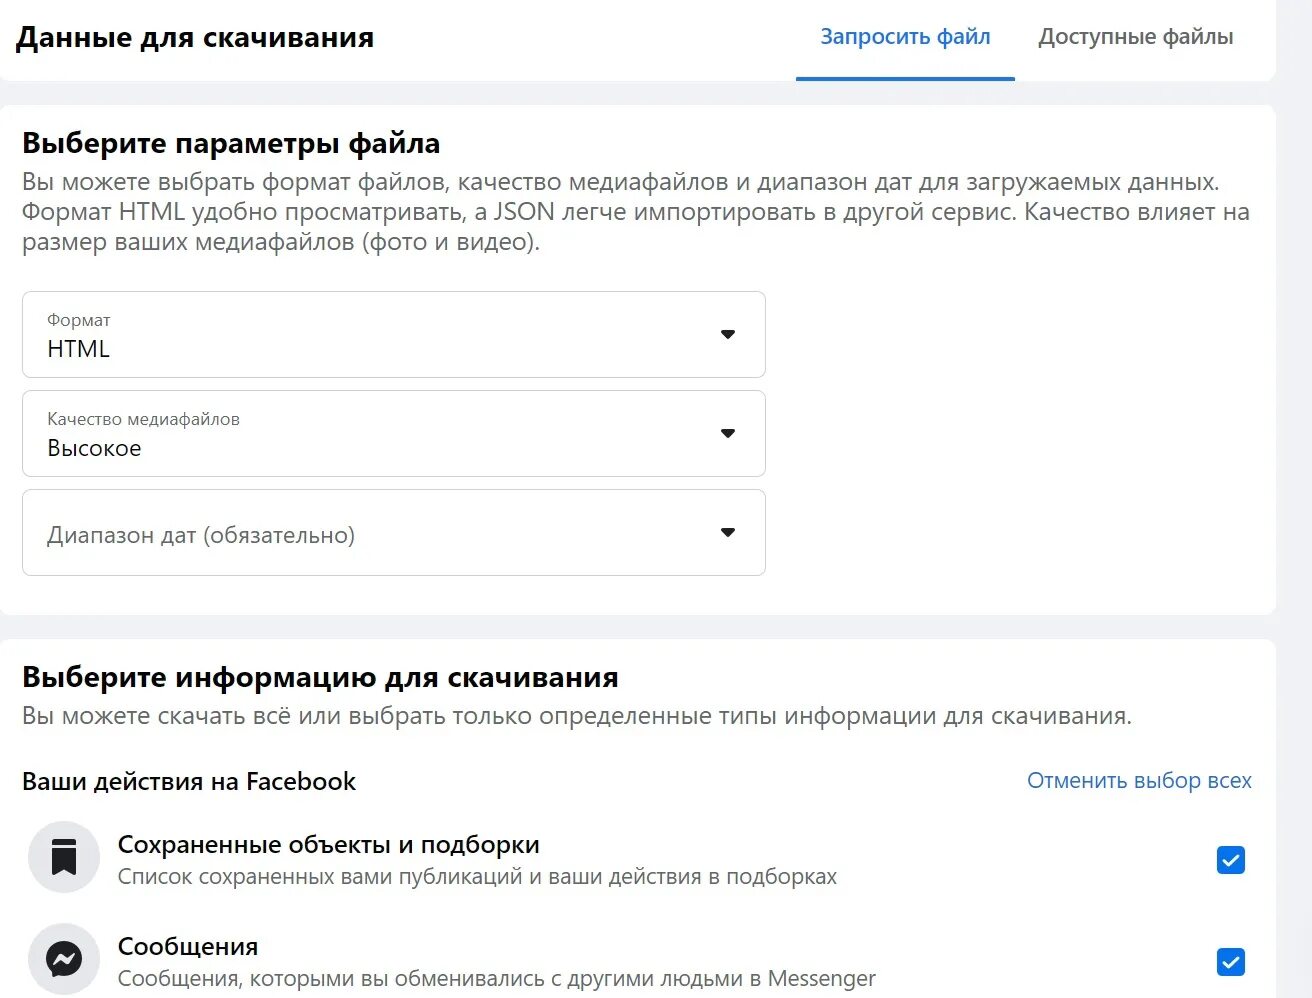Viewport: 1312px width, 998px height.
Task: Click the Отменить выбор всех link
Action: [x=1139, y=780]
